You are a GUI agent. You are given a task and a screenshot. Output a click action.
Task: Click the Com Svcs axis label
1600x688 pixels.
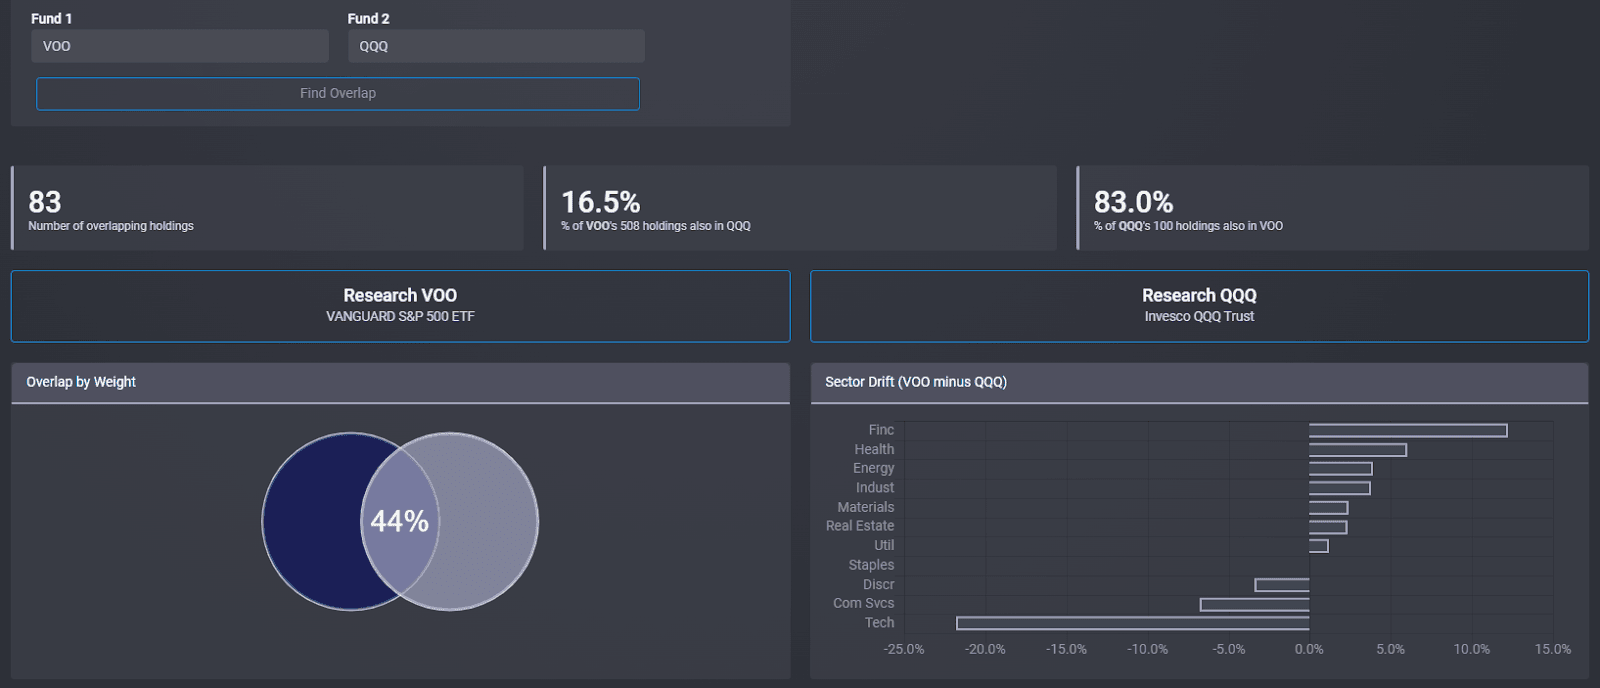tap(864, 603)
